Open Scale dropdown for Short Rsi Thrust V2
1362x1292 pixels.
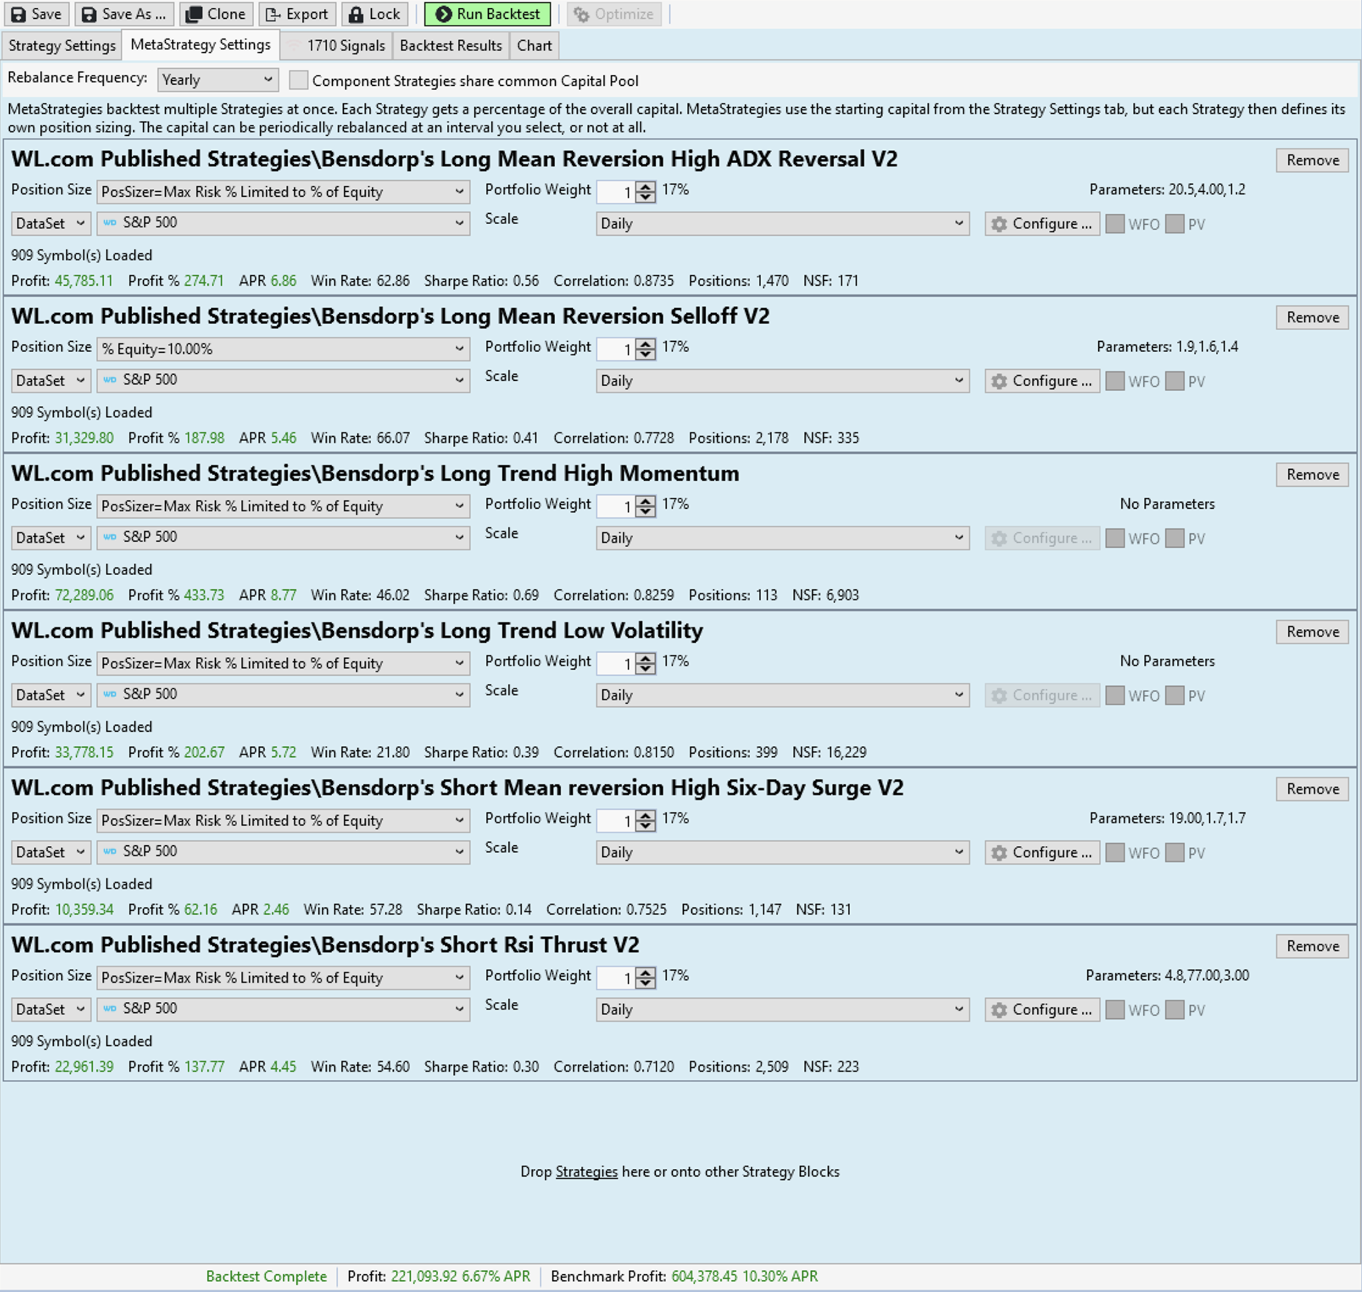(782, 1009)
